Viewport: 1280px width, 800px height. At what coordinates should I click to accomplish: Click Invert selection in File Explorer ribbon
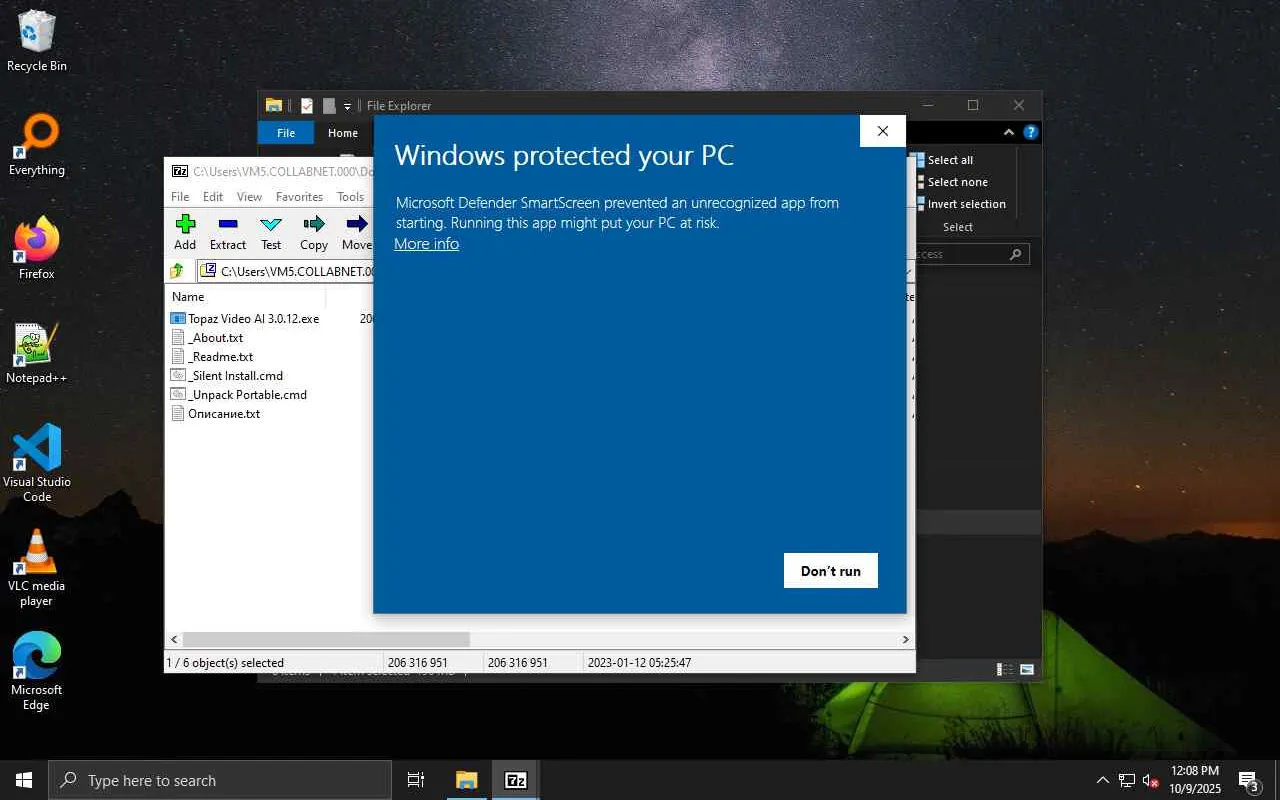pos(961,204)
